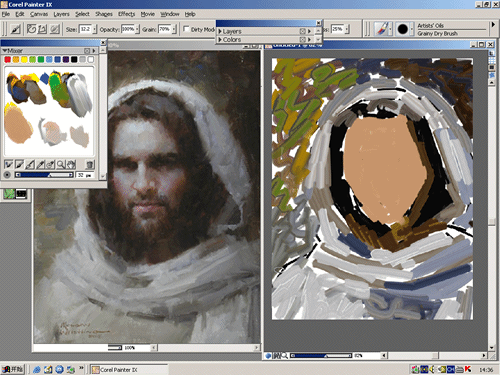Click the Opacity input field
The height and width of the screenshot is (375, 500).
tap(128, 29)
